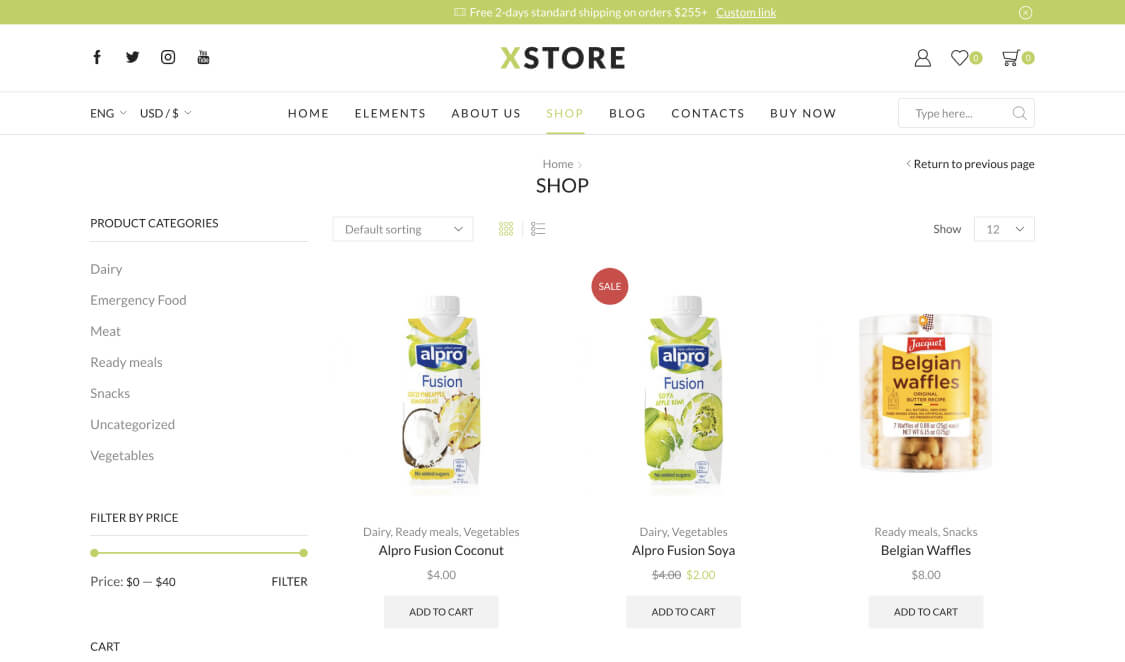Open the shopping cart icon

(x=1010, y=57)
